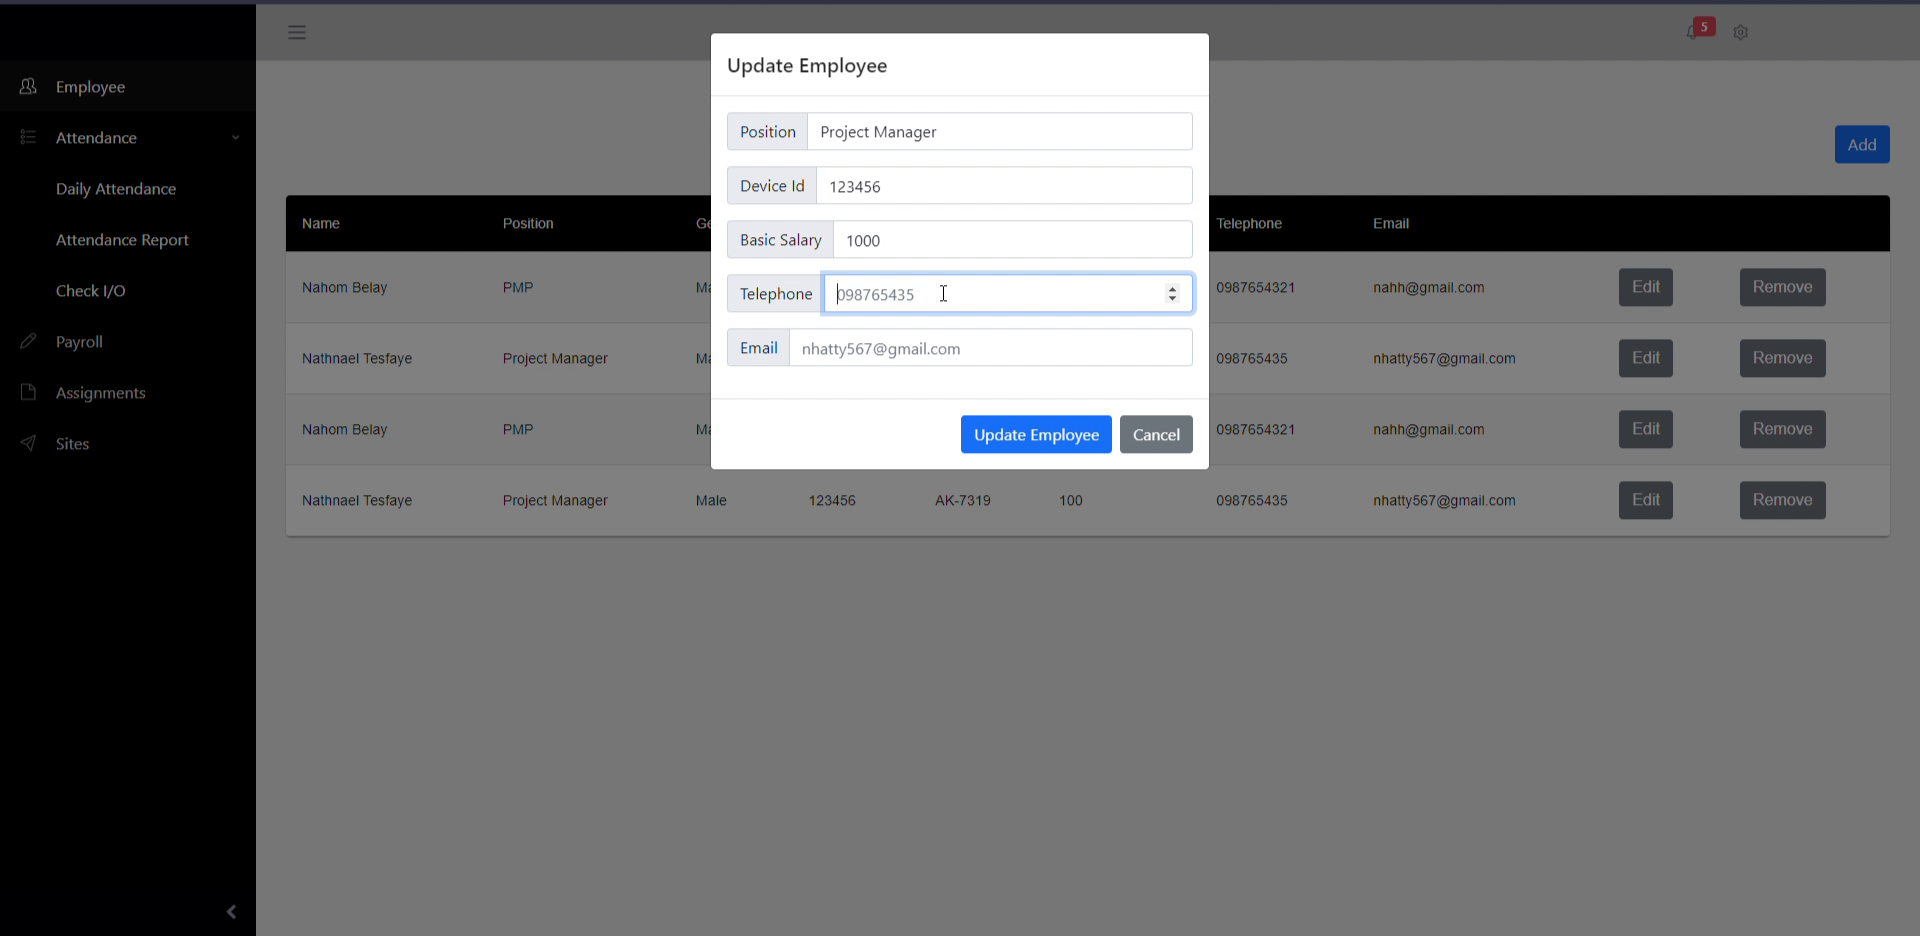Click the hamburger menu icon

point(297,32)
